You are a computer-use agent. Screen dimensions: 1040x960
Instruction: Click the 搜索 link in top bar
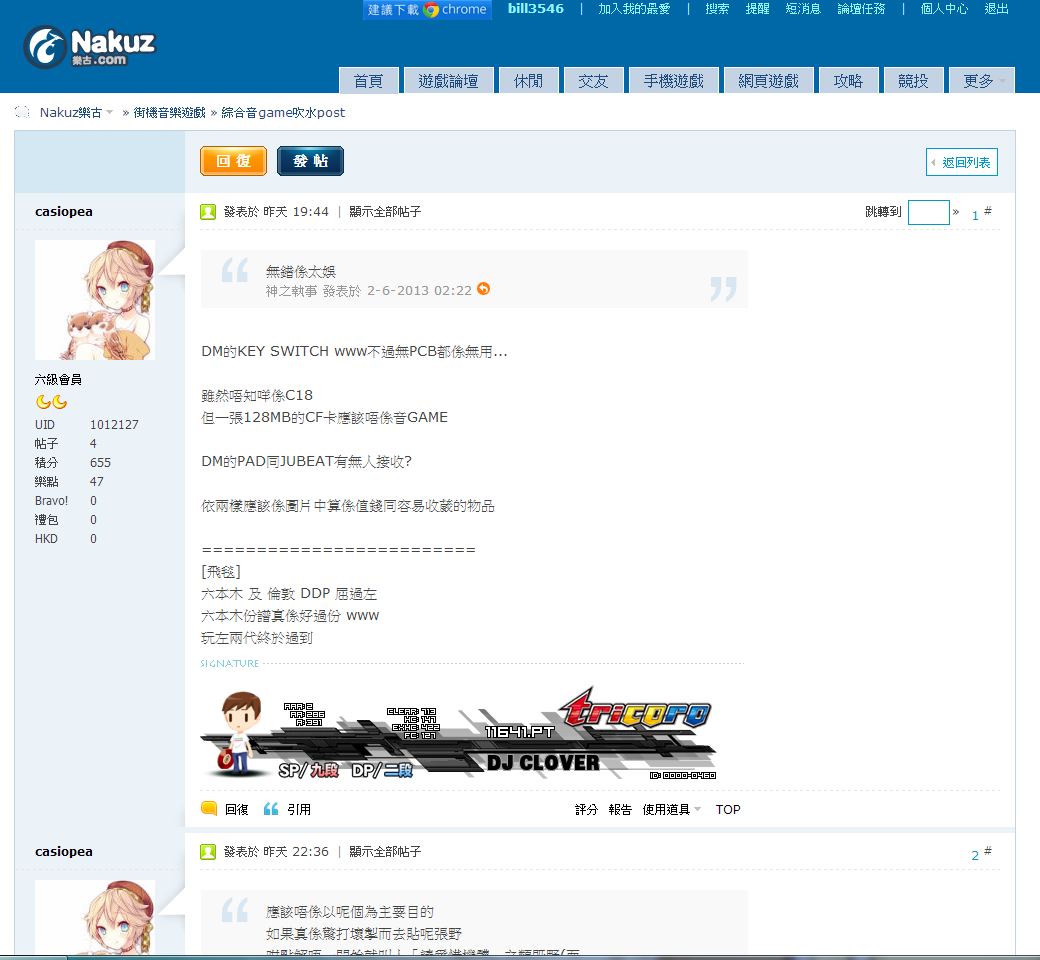[x=717, y=9]
